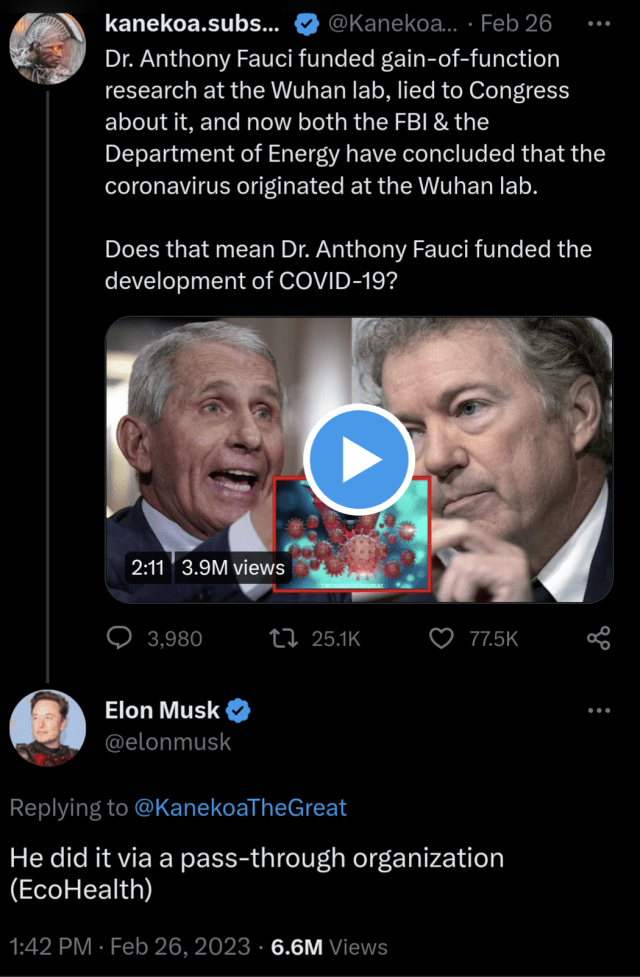This screenshot has height=977, width=640.
Task: Open Elon Musk display name
Action: (162, 710)
